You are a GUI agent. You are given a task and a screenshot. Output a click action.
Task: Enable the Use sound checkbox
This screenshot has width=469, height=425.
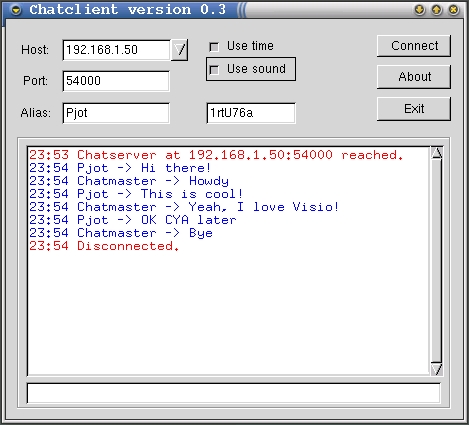click(x=214, y=70)
